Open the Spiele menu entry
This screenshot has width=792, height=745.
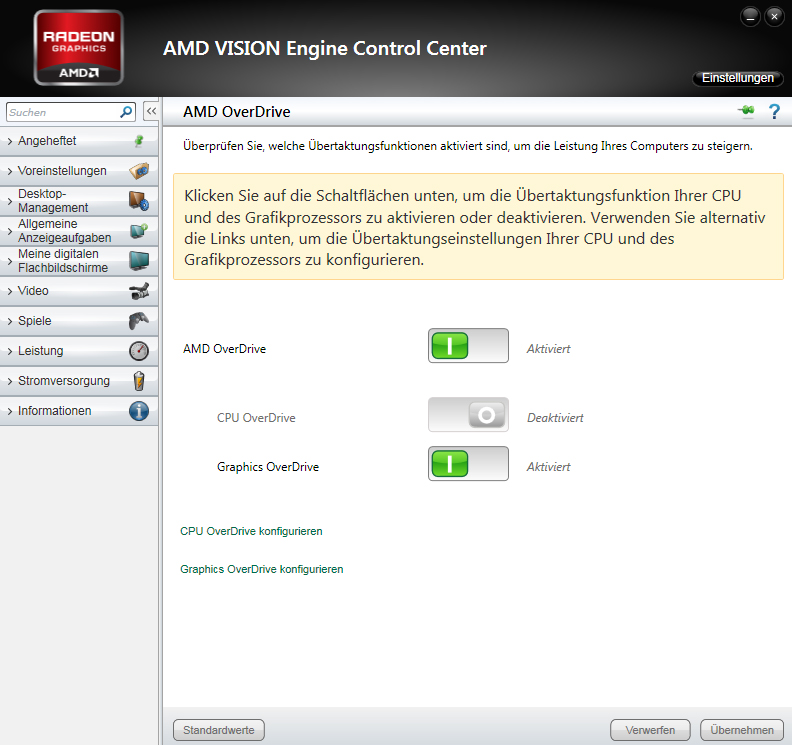(79, 321)
